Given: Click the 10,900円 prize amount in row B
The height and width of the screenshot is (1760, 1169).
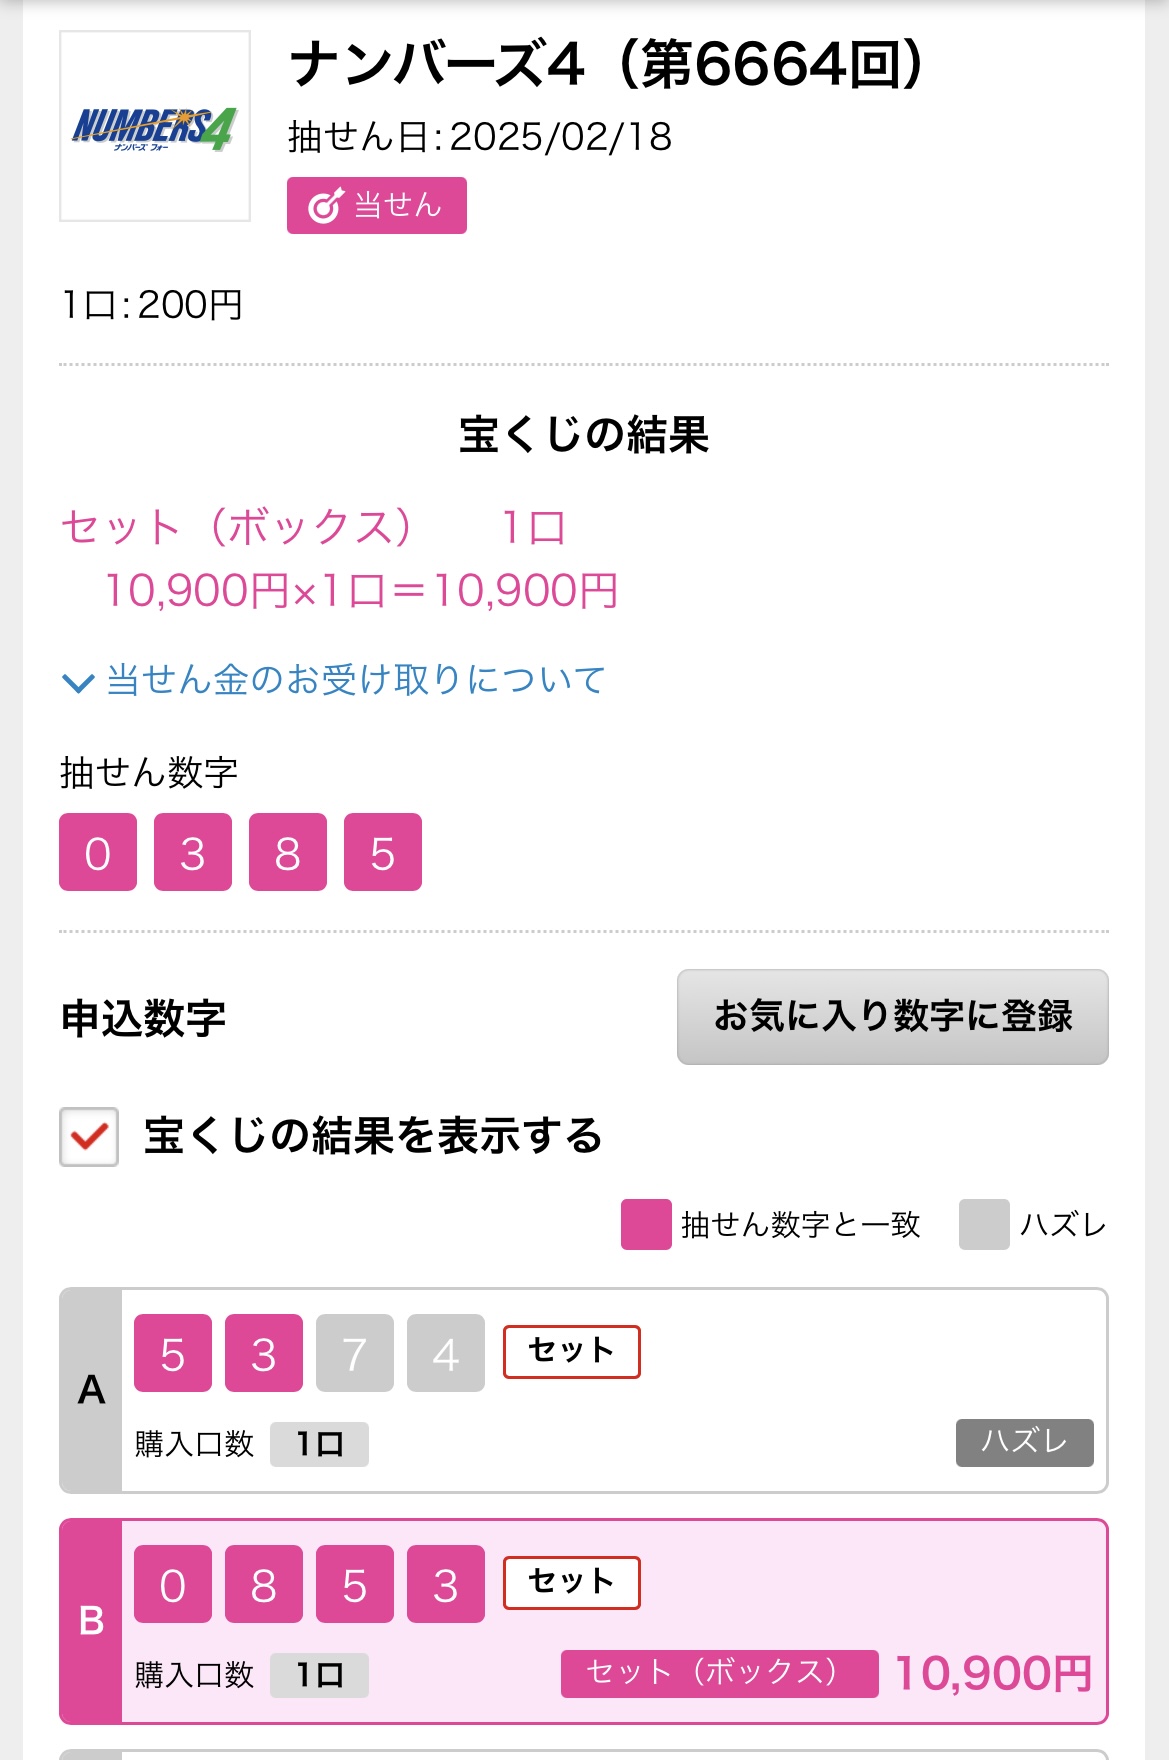Looking at the screenshot, I should 993,1674.
